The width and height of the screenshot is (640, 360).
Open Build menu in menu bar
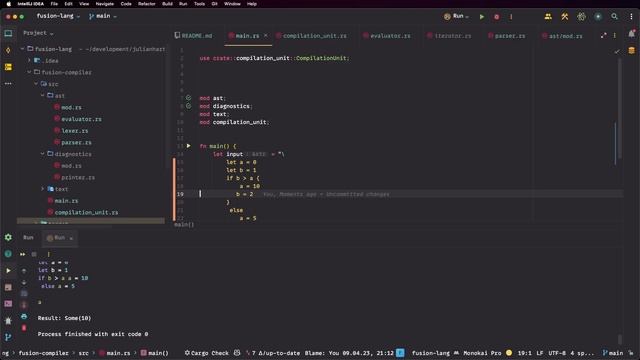[x=167, y=4]
